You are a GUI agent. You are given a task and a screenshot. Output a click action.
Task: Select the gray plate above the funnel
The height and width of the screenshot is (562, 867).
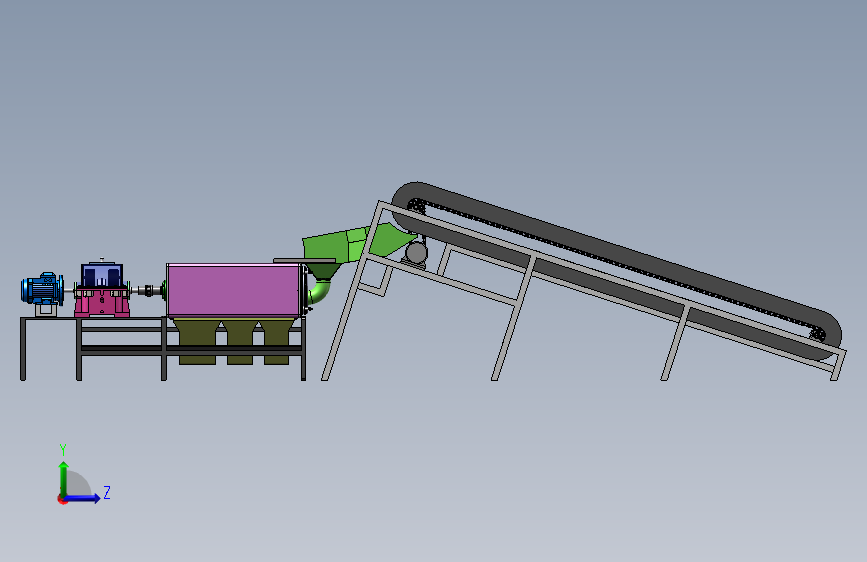(305, 260)
